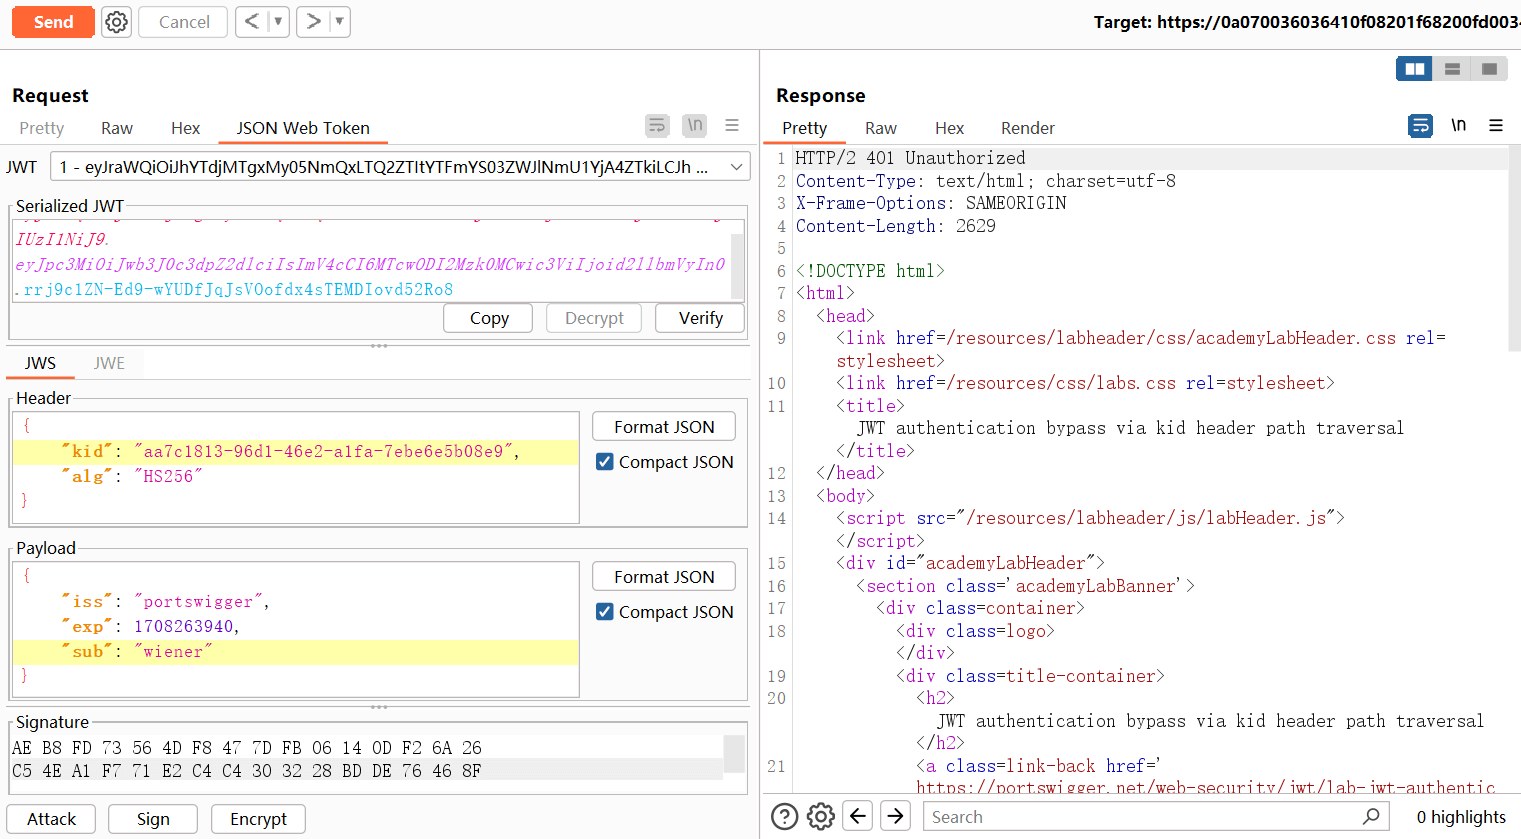Expand the JWT selection dropdown
Screen dimensions: 1521x839
point(737,167)
